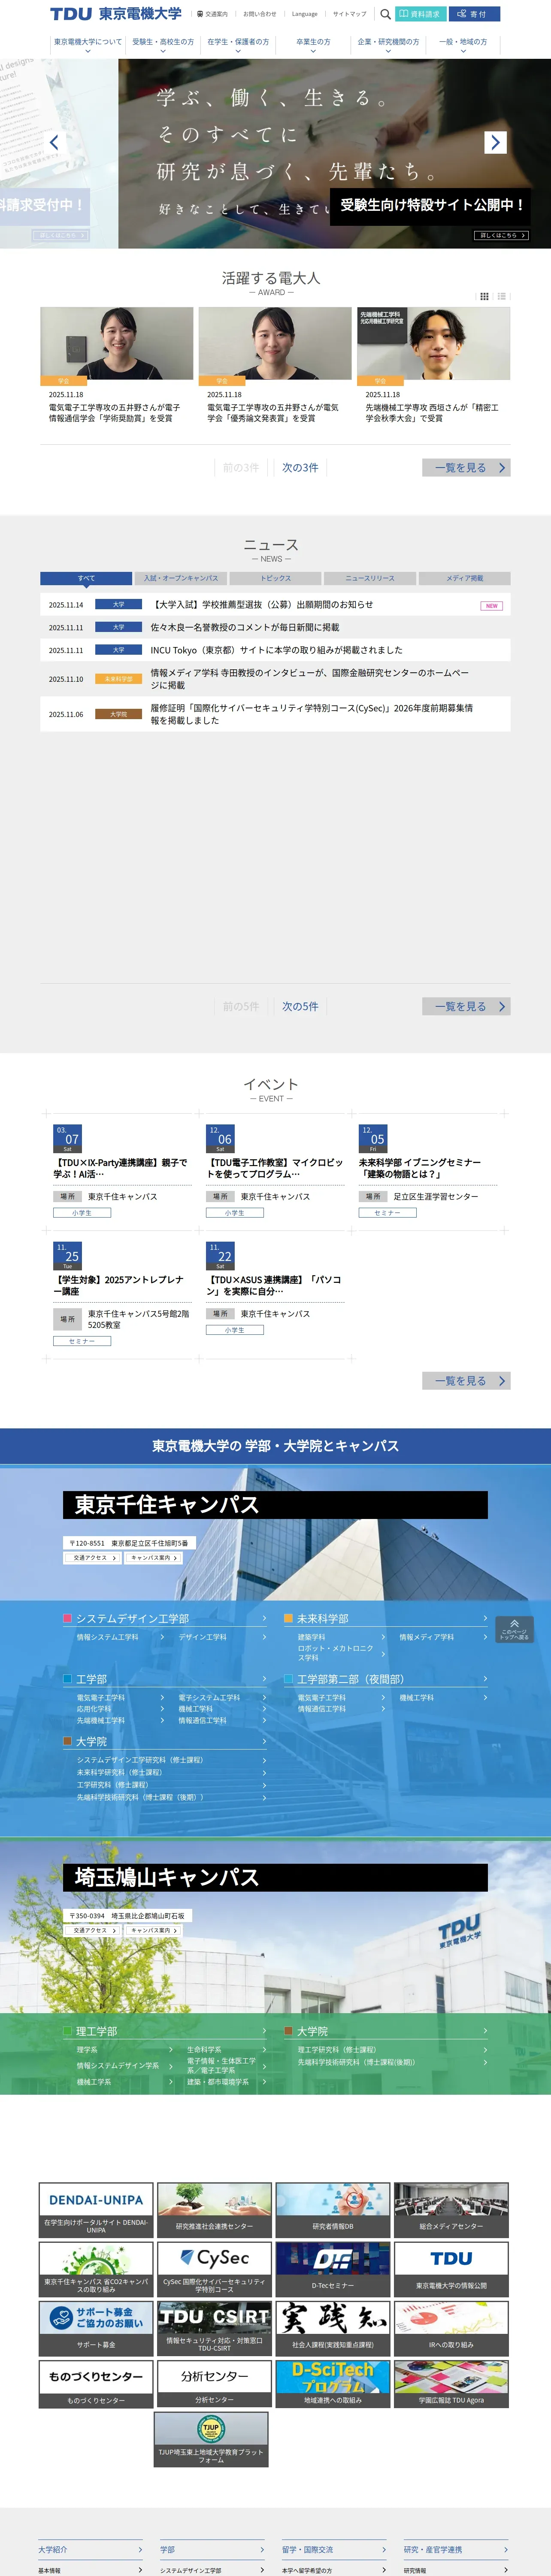Open the 工学部第二部(夜間部) faculty link

pyautogui.click(x=386, y=1679)
